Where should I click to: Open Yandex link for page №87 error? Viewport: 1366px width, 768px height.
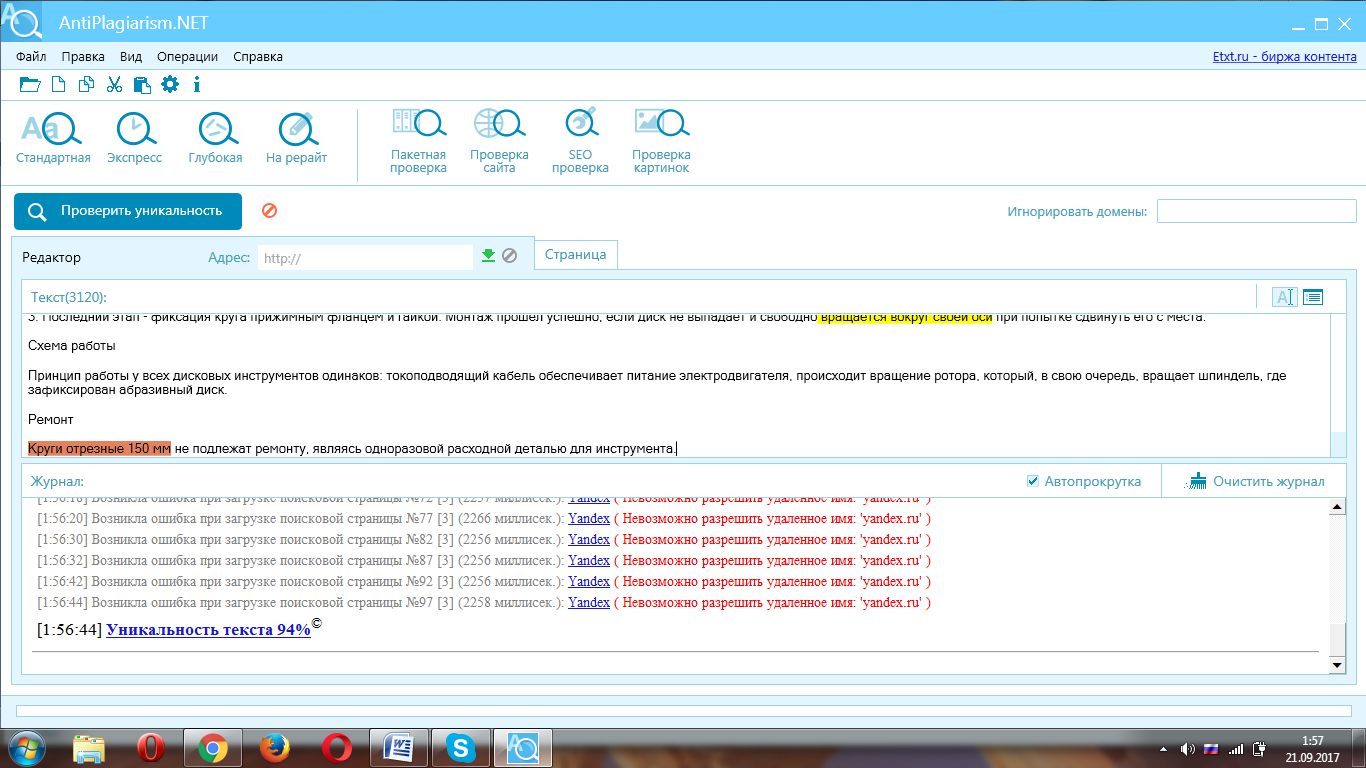(x=589, y=560)
